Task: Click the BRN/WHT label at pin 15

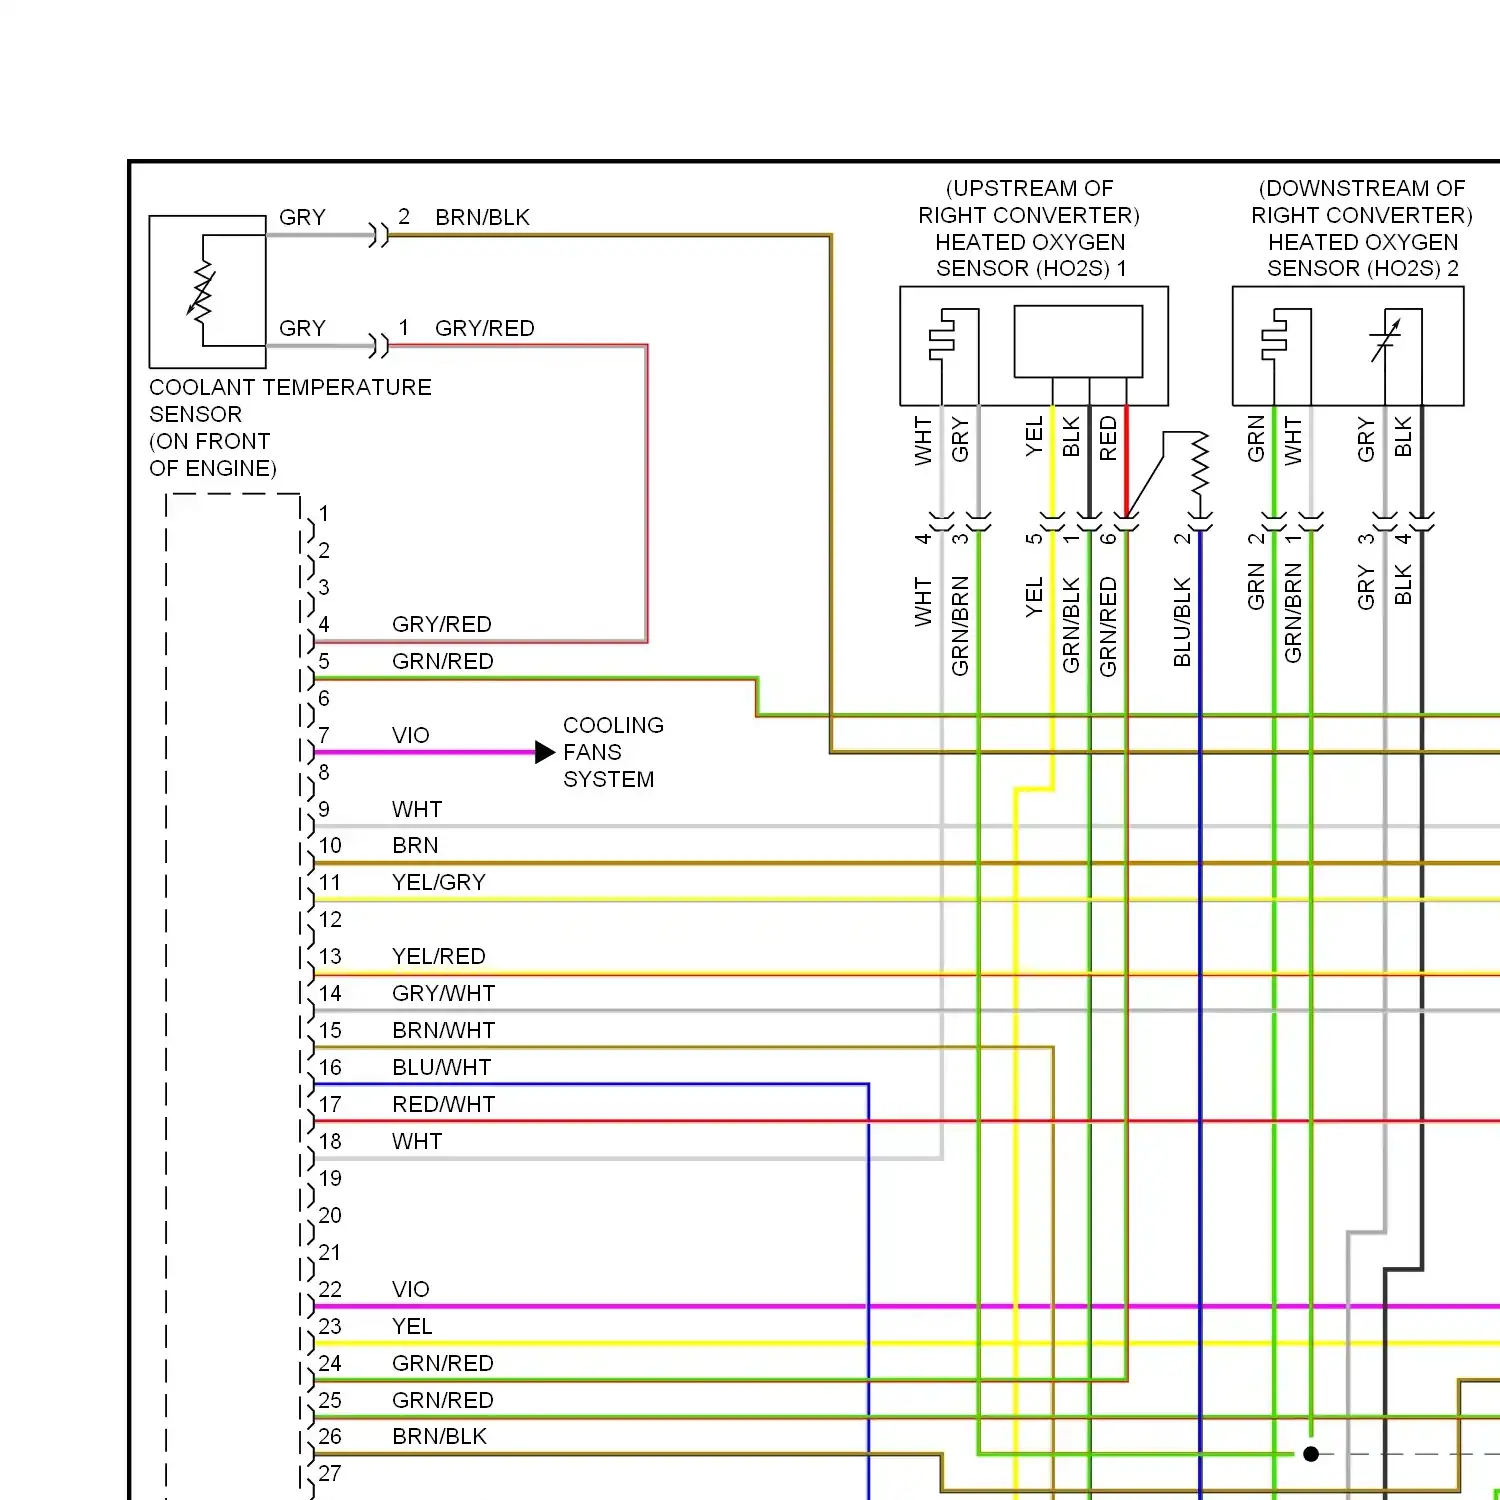Action: point(443,1030)
